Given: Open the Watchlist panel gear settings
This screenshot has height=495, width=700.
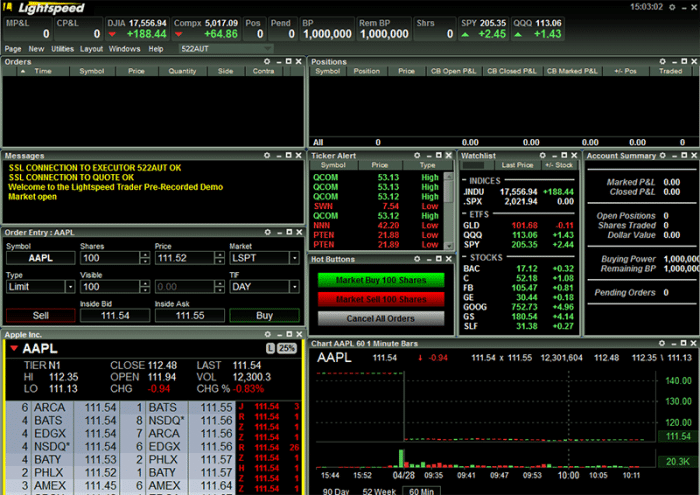Looking at the screenshot, I should [x=542, y=155].
